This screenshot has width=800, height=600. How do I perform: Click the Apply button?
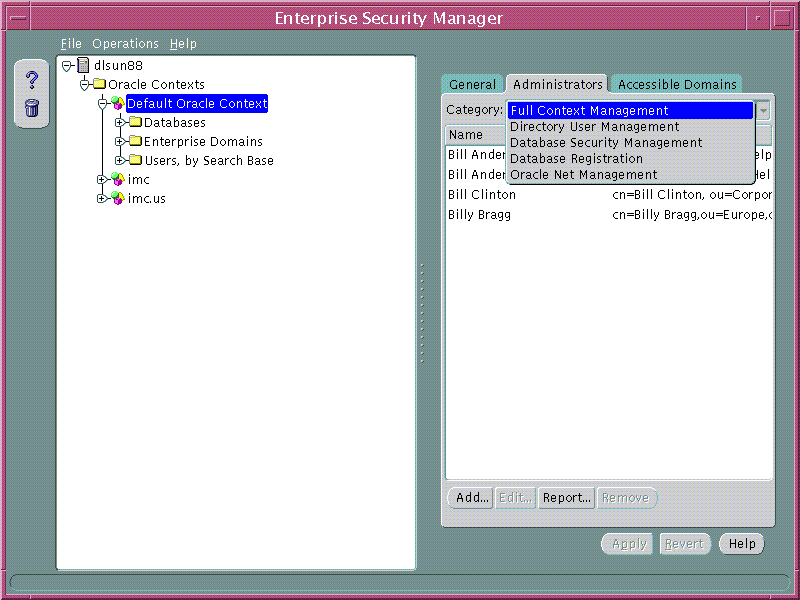(629, 544)
